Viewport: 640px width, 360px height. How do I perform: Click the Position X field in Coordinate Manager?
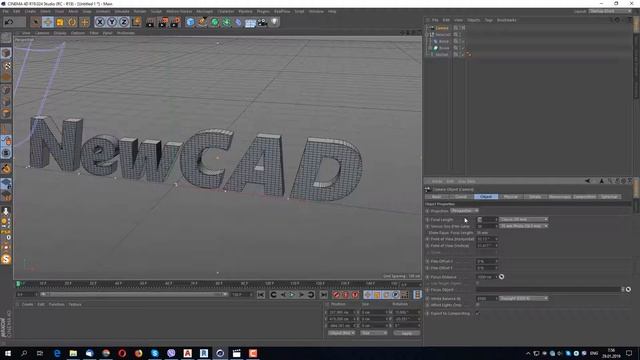[x=342, y=312]
